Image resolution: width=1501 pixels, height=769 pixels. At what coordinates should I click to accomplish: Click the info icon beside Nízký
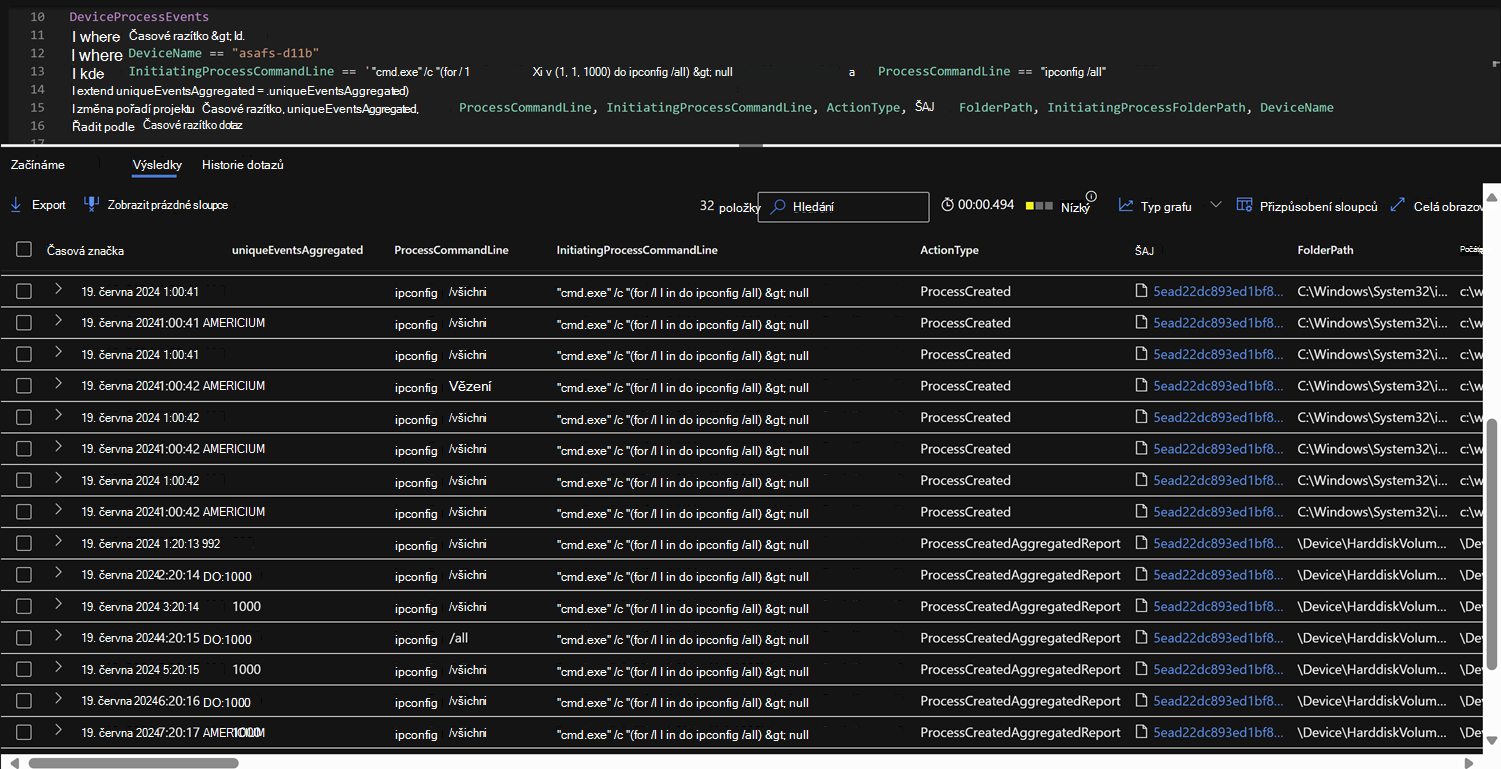point(1091,197)
